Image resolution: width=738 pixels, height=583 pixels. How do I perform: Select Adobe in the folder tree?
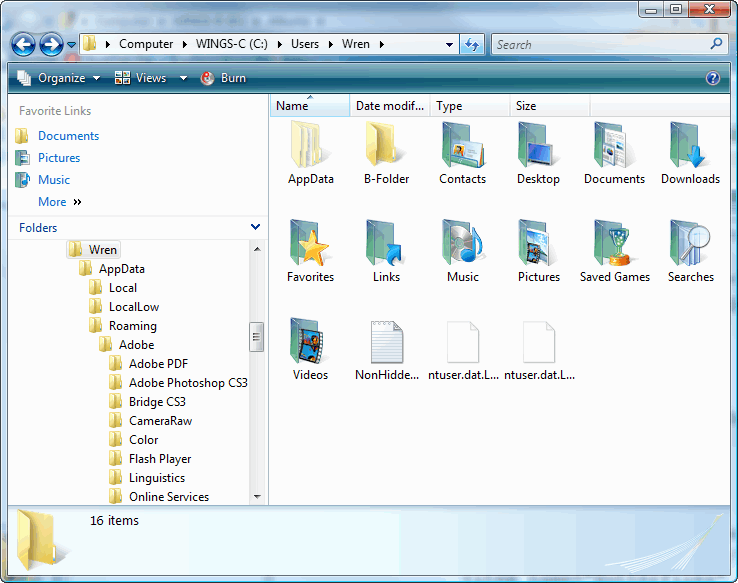(136, 345)
